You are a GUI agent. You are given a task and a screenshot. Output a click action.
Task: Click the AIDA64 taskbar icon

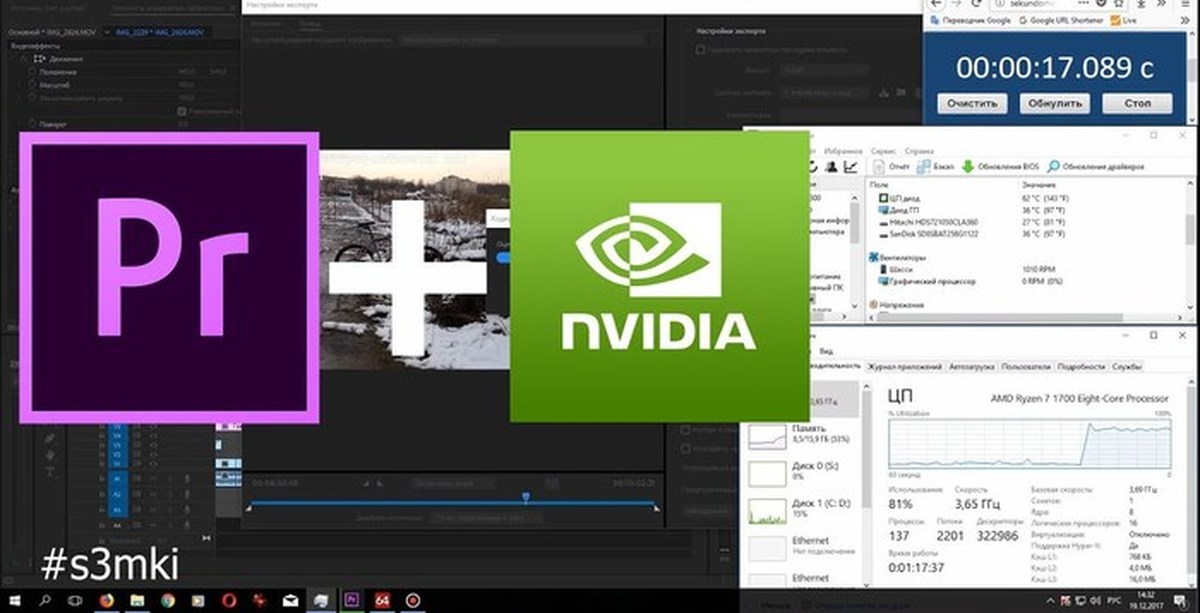pos(382,600)
